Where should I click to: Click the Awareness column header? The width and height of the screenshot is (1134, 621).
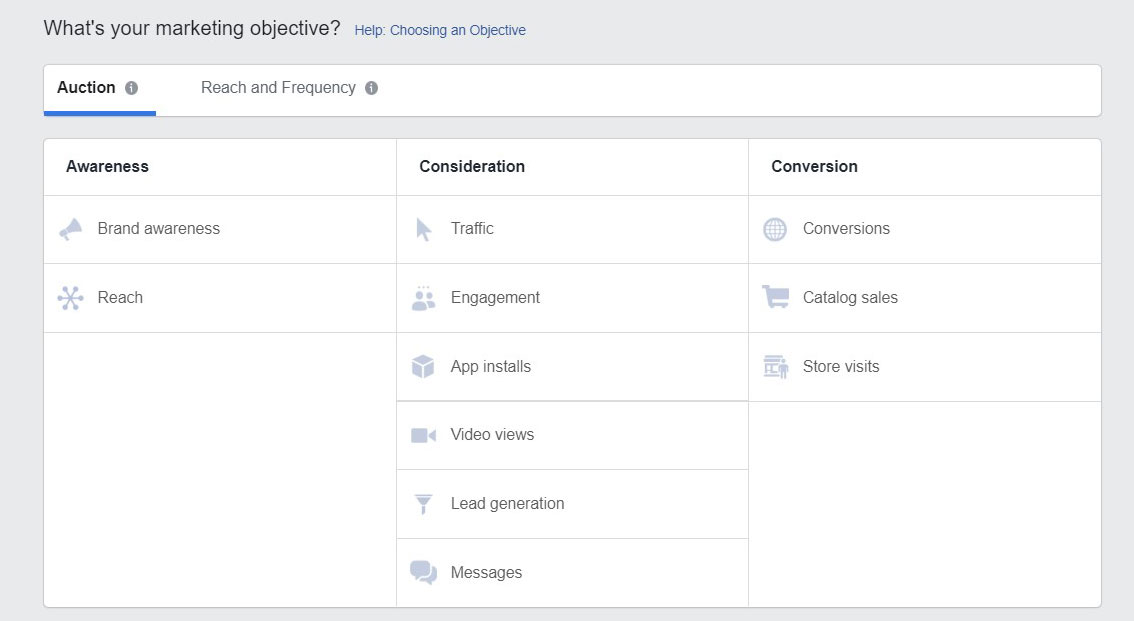(x=107, y=166)
